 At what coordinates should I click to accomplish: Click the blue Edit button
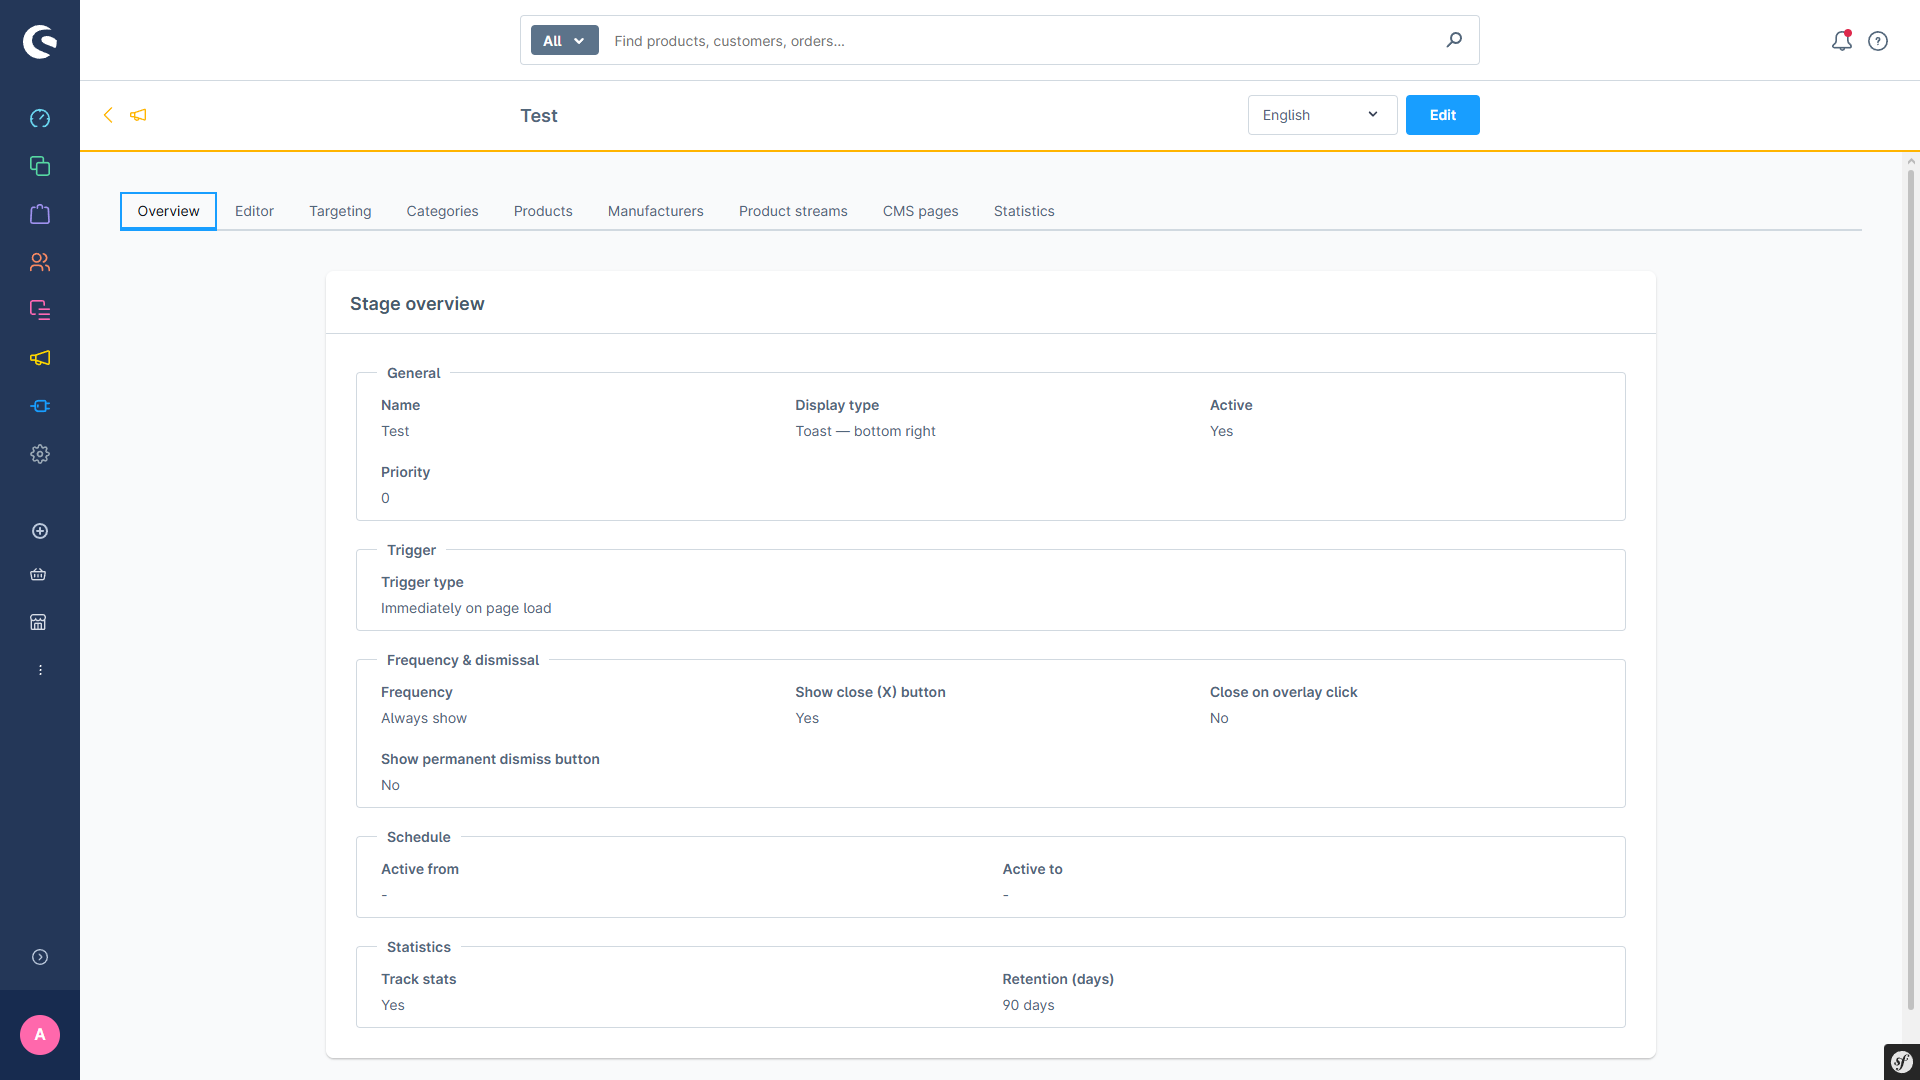tap(1442, 115)
